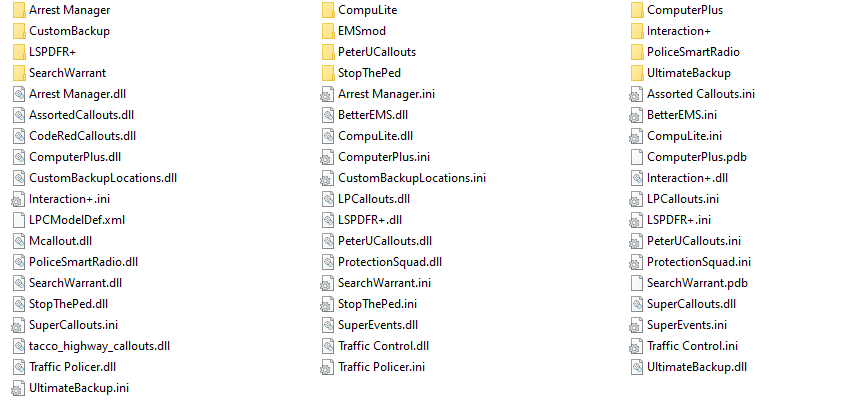Viewport: 853px width, 417px height.
Task: Select the UltimateBackup folder icon
Action: [637, 73]
